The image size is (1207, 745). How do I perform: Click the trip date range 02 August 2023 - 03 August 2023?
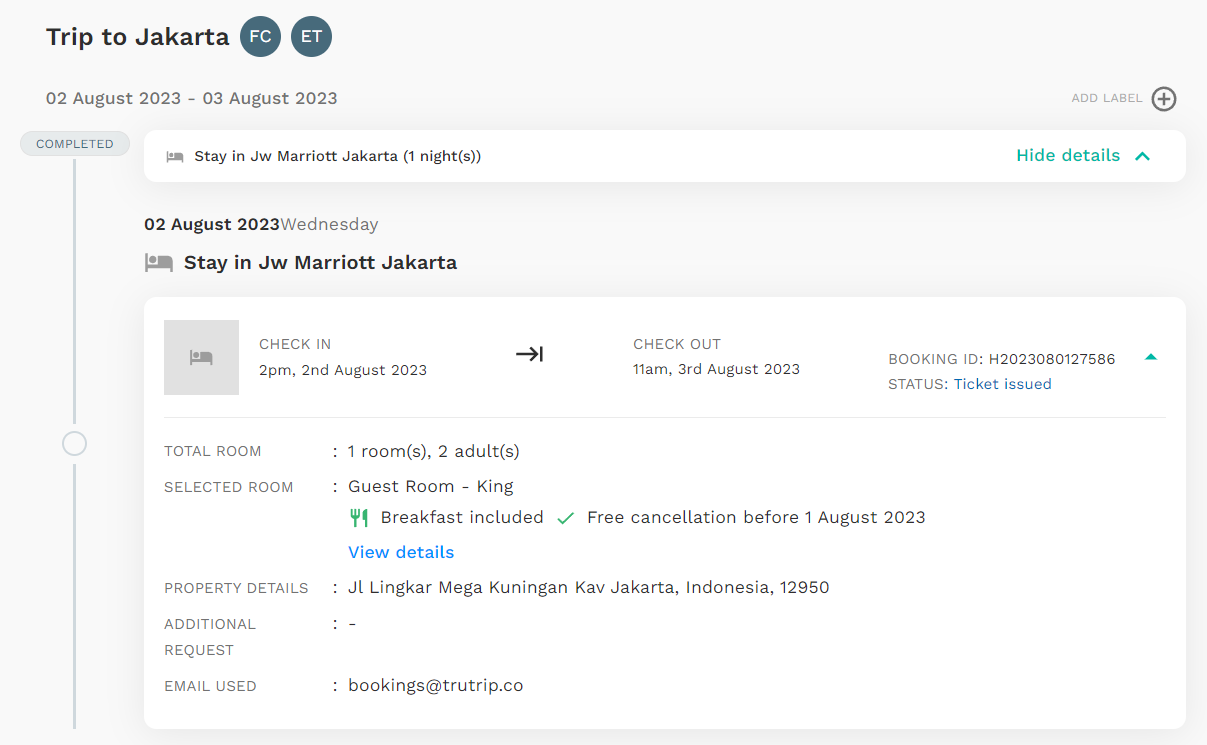[x=192, y=98]
